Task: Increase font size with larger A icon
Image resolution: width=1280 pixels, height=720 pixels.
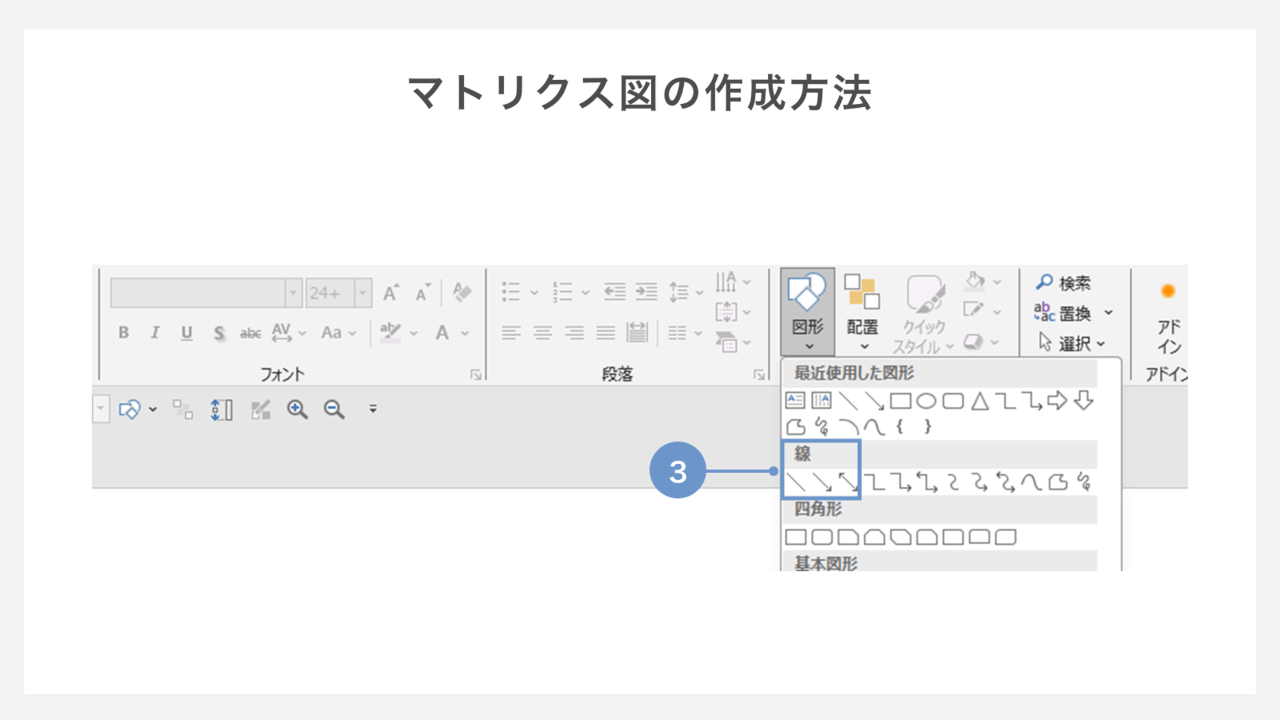Action: click(x=391, y=292)
